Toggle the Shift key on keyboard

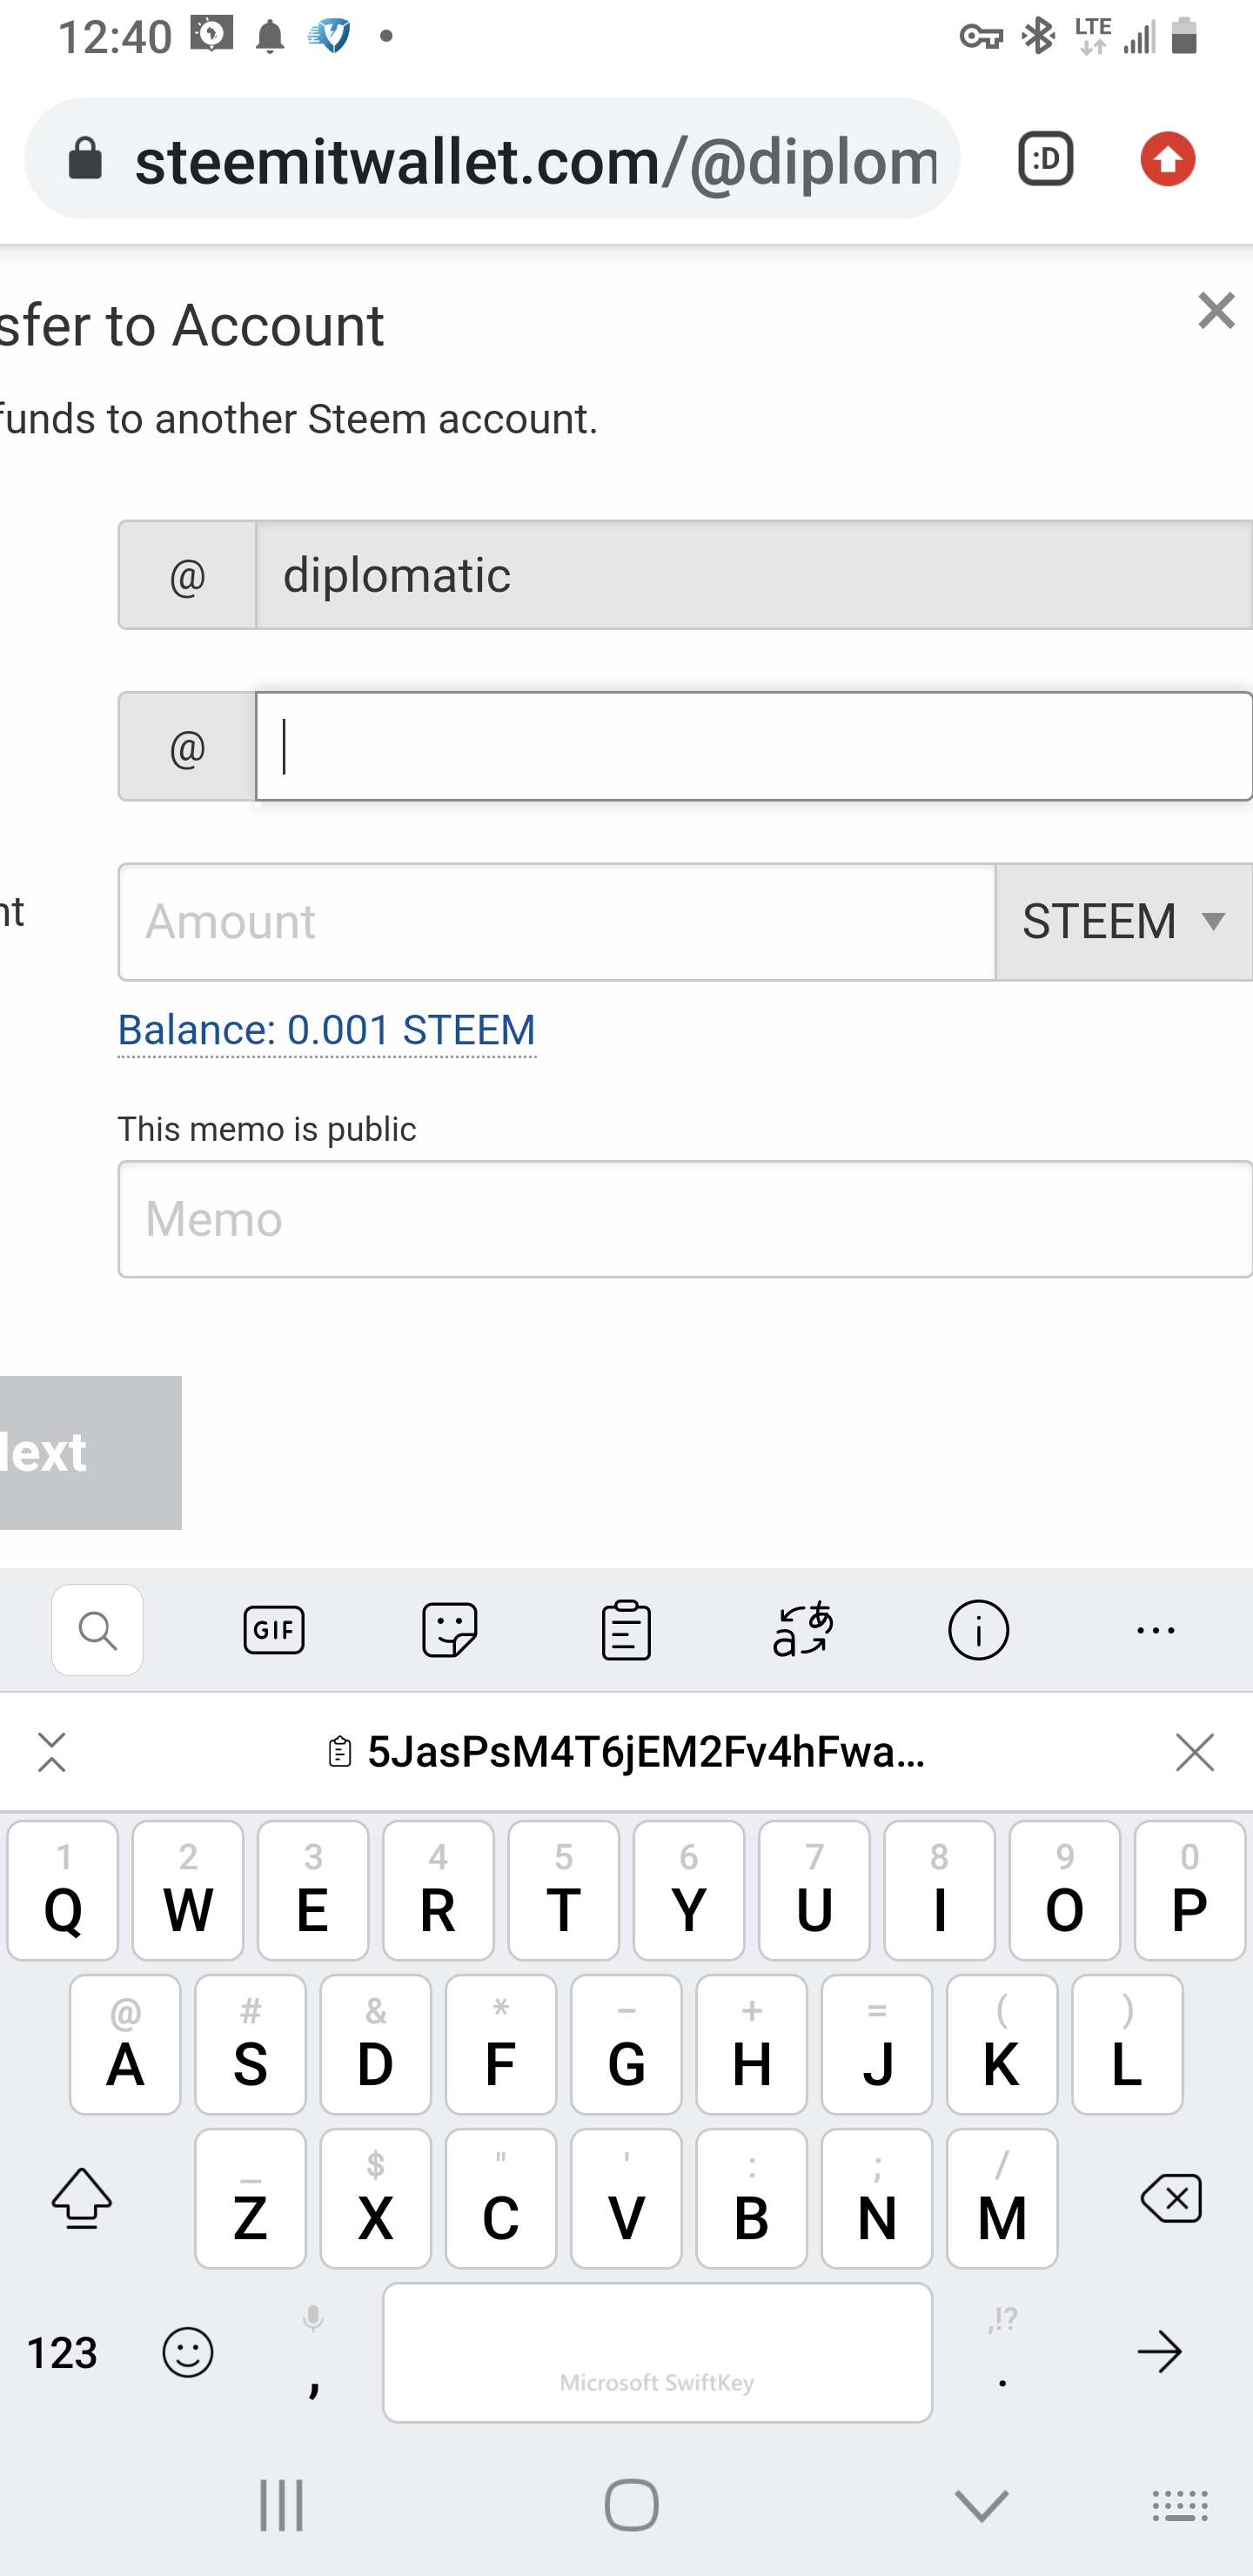pyautogui.click(x=82, y=2198)
